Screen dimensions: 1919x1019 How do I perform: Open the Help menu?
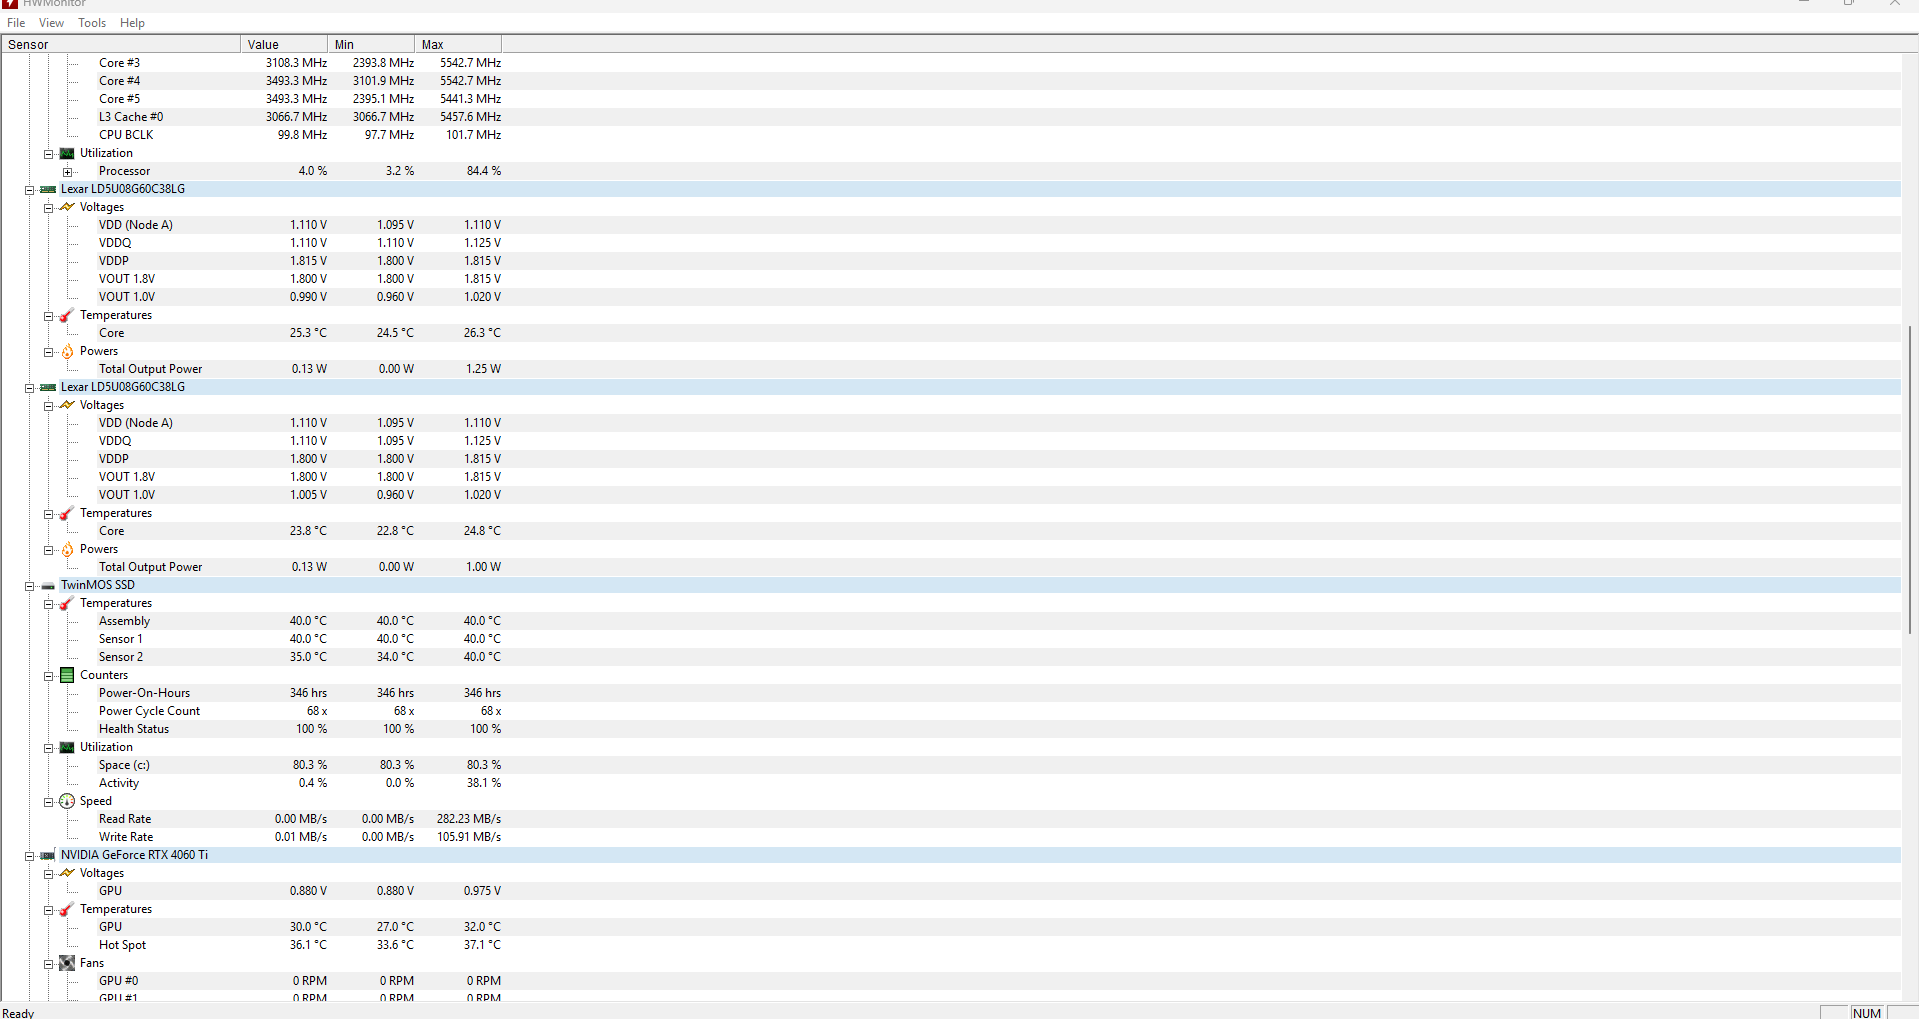pos(132,23)
